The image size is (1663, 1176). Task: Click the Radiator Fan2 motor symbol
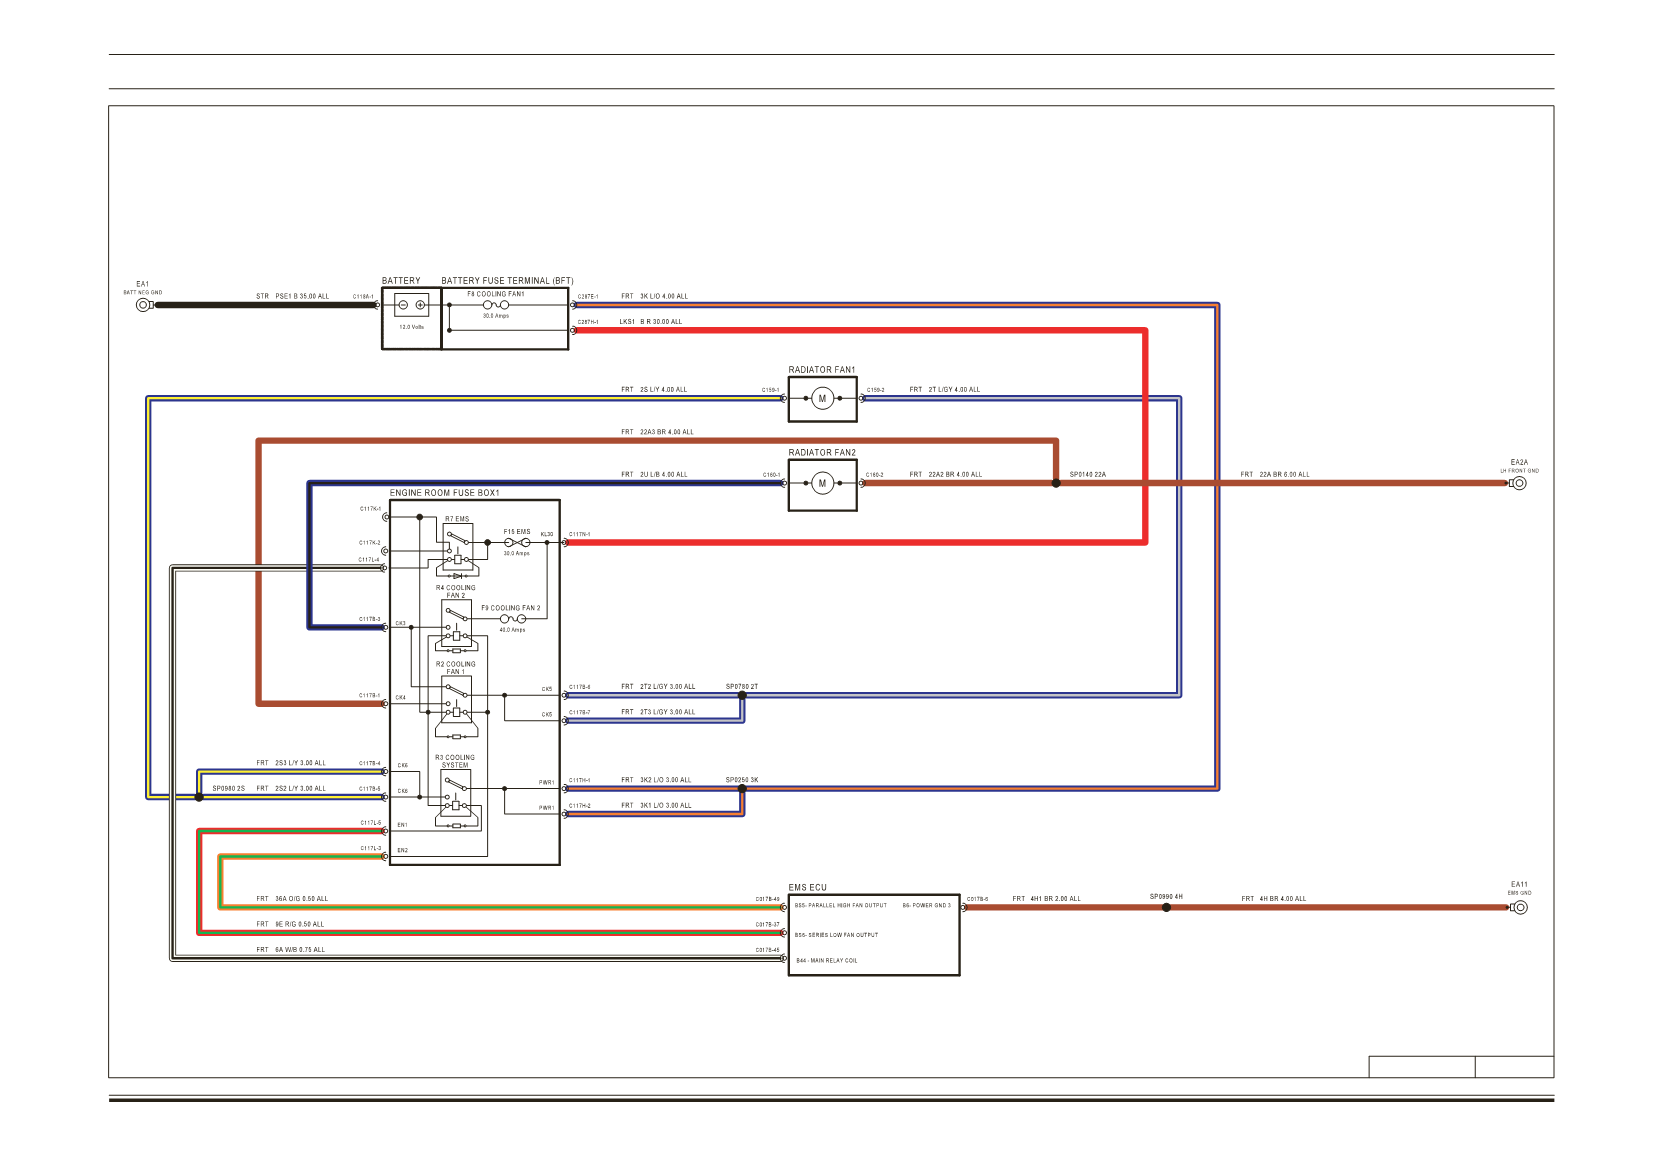(822, 484)
